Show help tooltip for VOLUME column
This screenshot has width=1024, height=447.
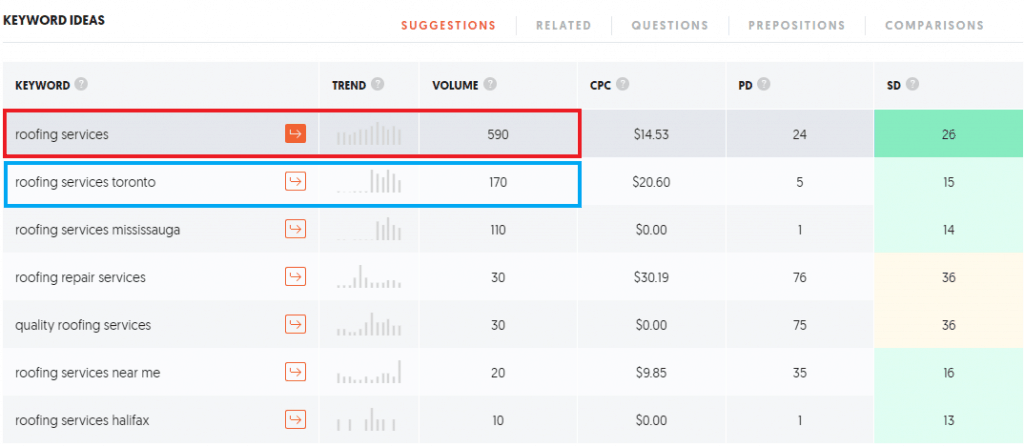point(490,84)
